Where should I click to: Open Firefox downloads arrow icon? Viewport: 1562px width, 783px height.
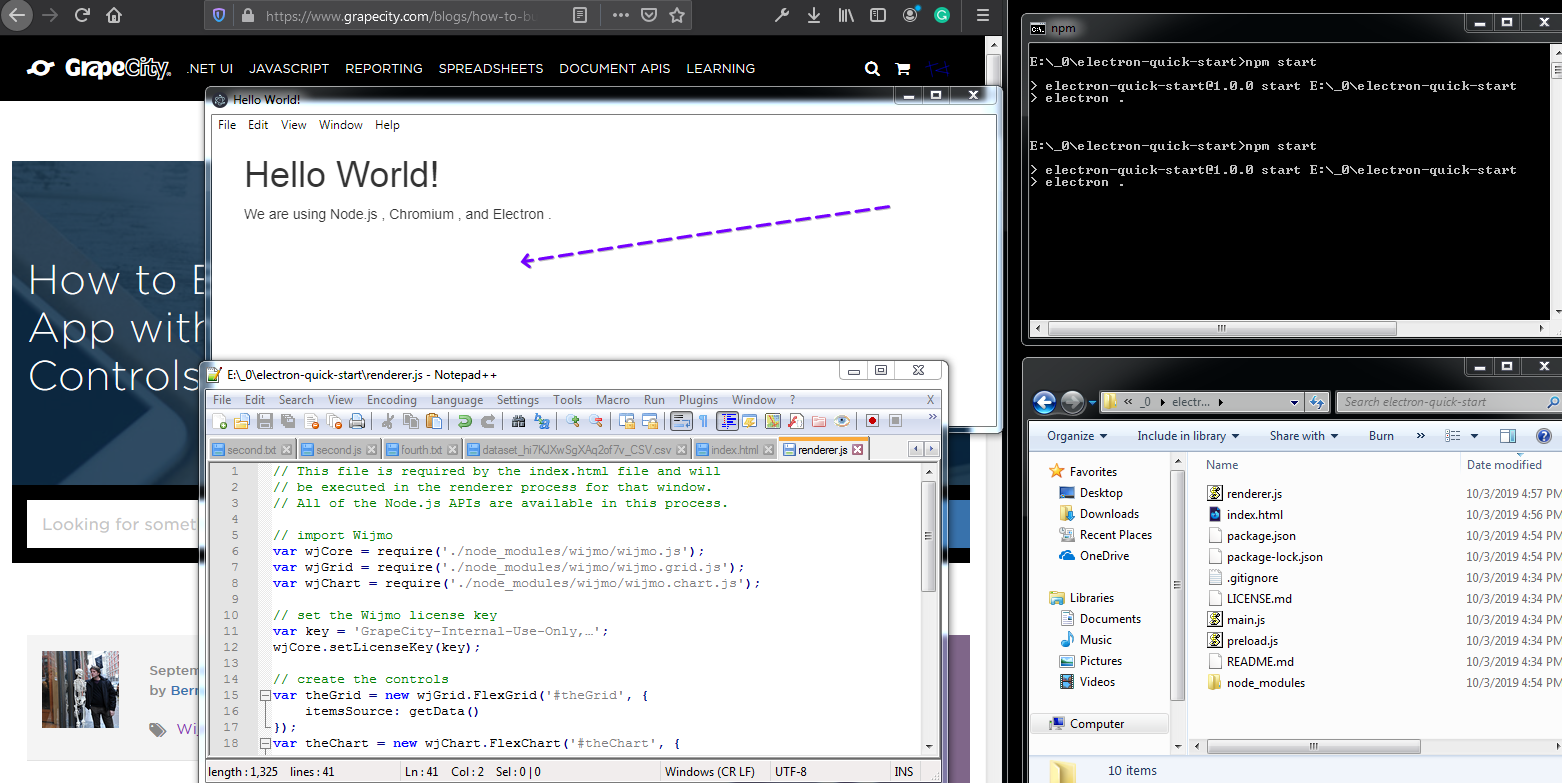(x=814, y=15)
